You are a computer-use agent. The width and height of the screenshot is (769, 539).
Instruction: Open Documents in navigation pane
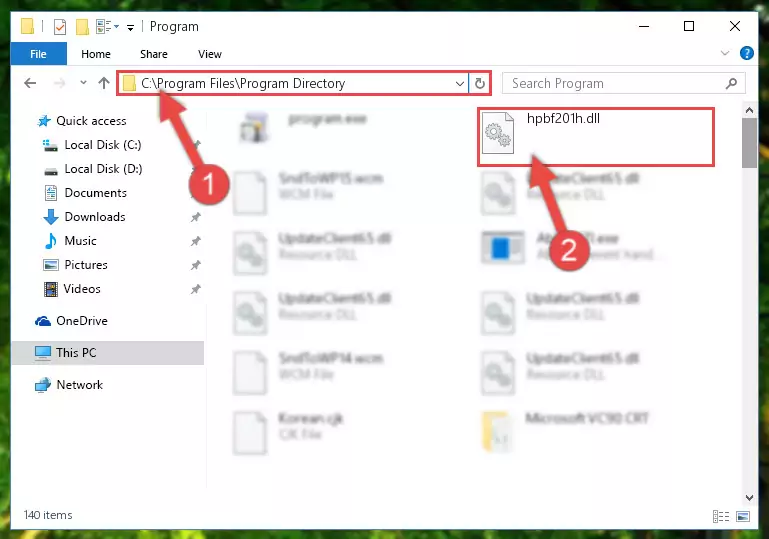click(96, 193)
